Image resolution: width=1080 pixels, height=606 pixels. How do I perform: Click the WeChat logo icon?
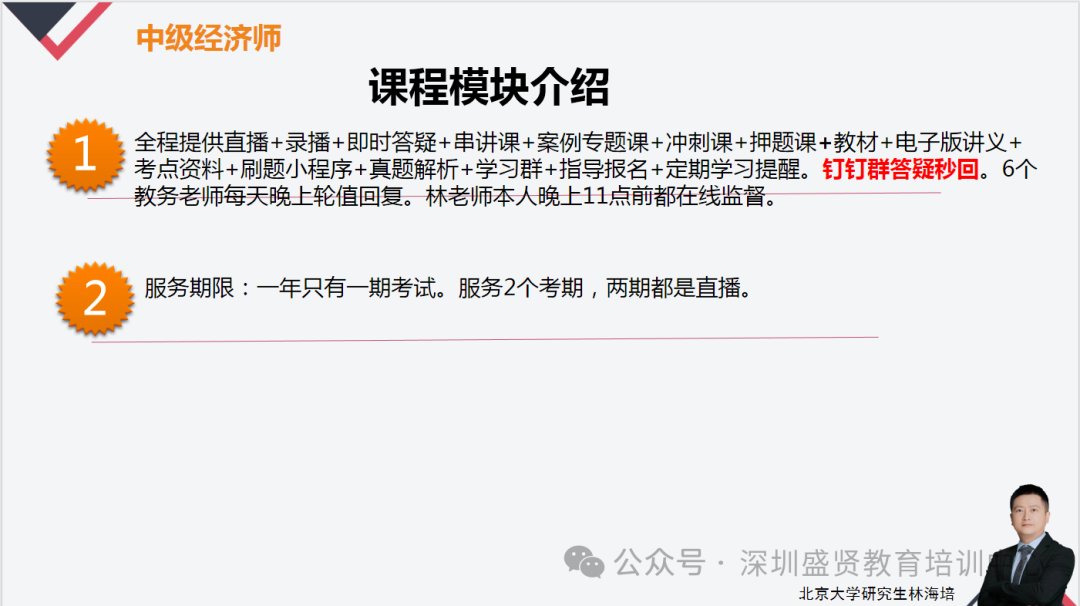(x=584, y=562)
